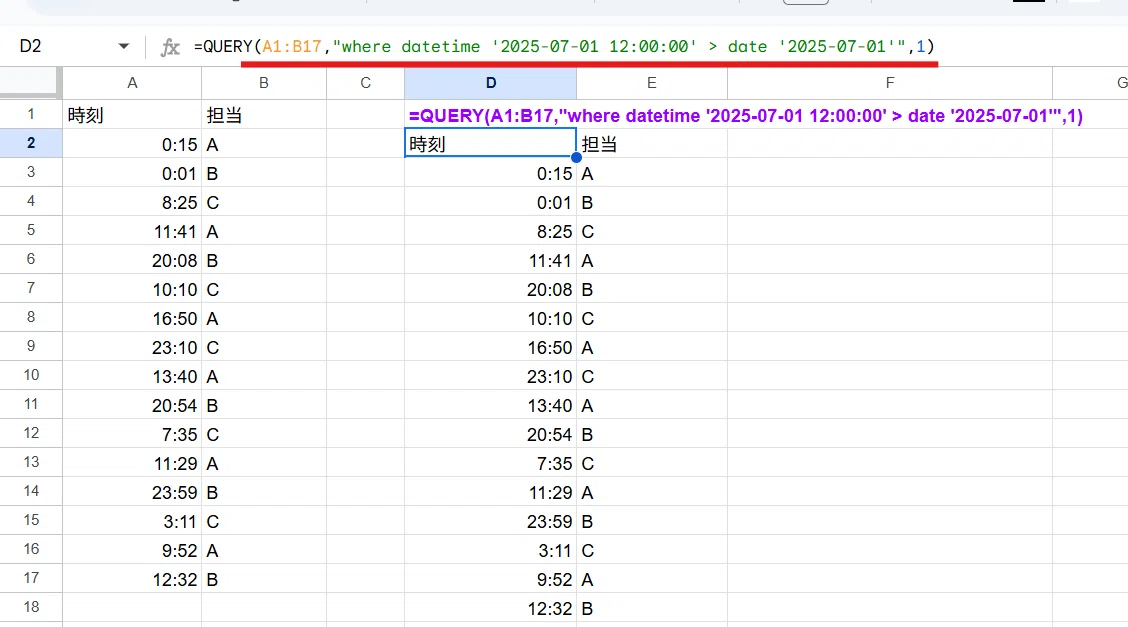
Task: Click cell A14 showing 23:59
Action: (x=132, y=492)
